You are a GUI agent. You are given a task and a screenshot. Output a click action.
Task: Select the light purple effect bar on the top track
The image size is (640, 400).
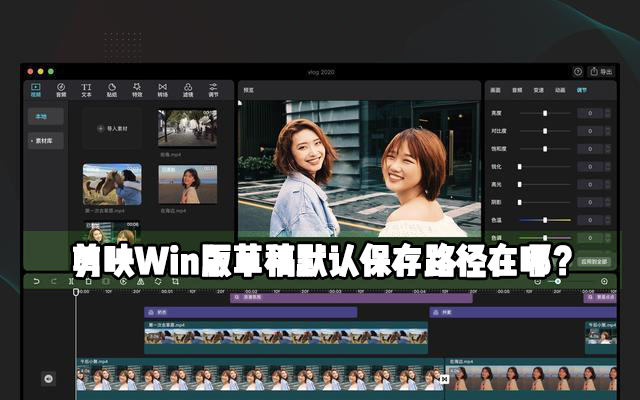point(351,298)
